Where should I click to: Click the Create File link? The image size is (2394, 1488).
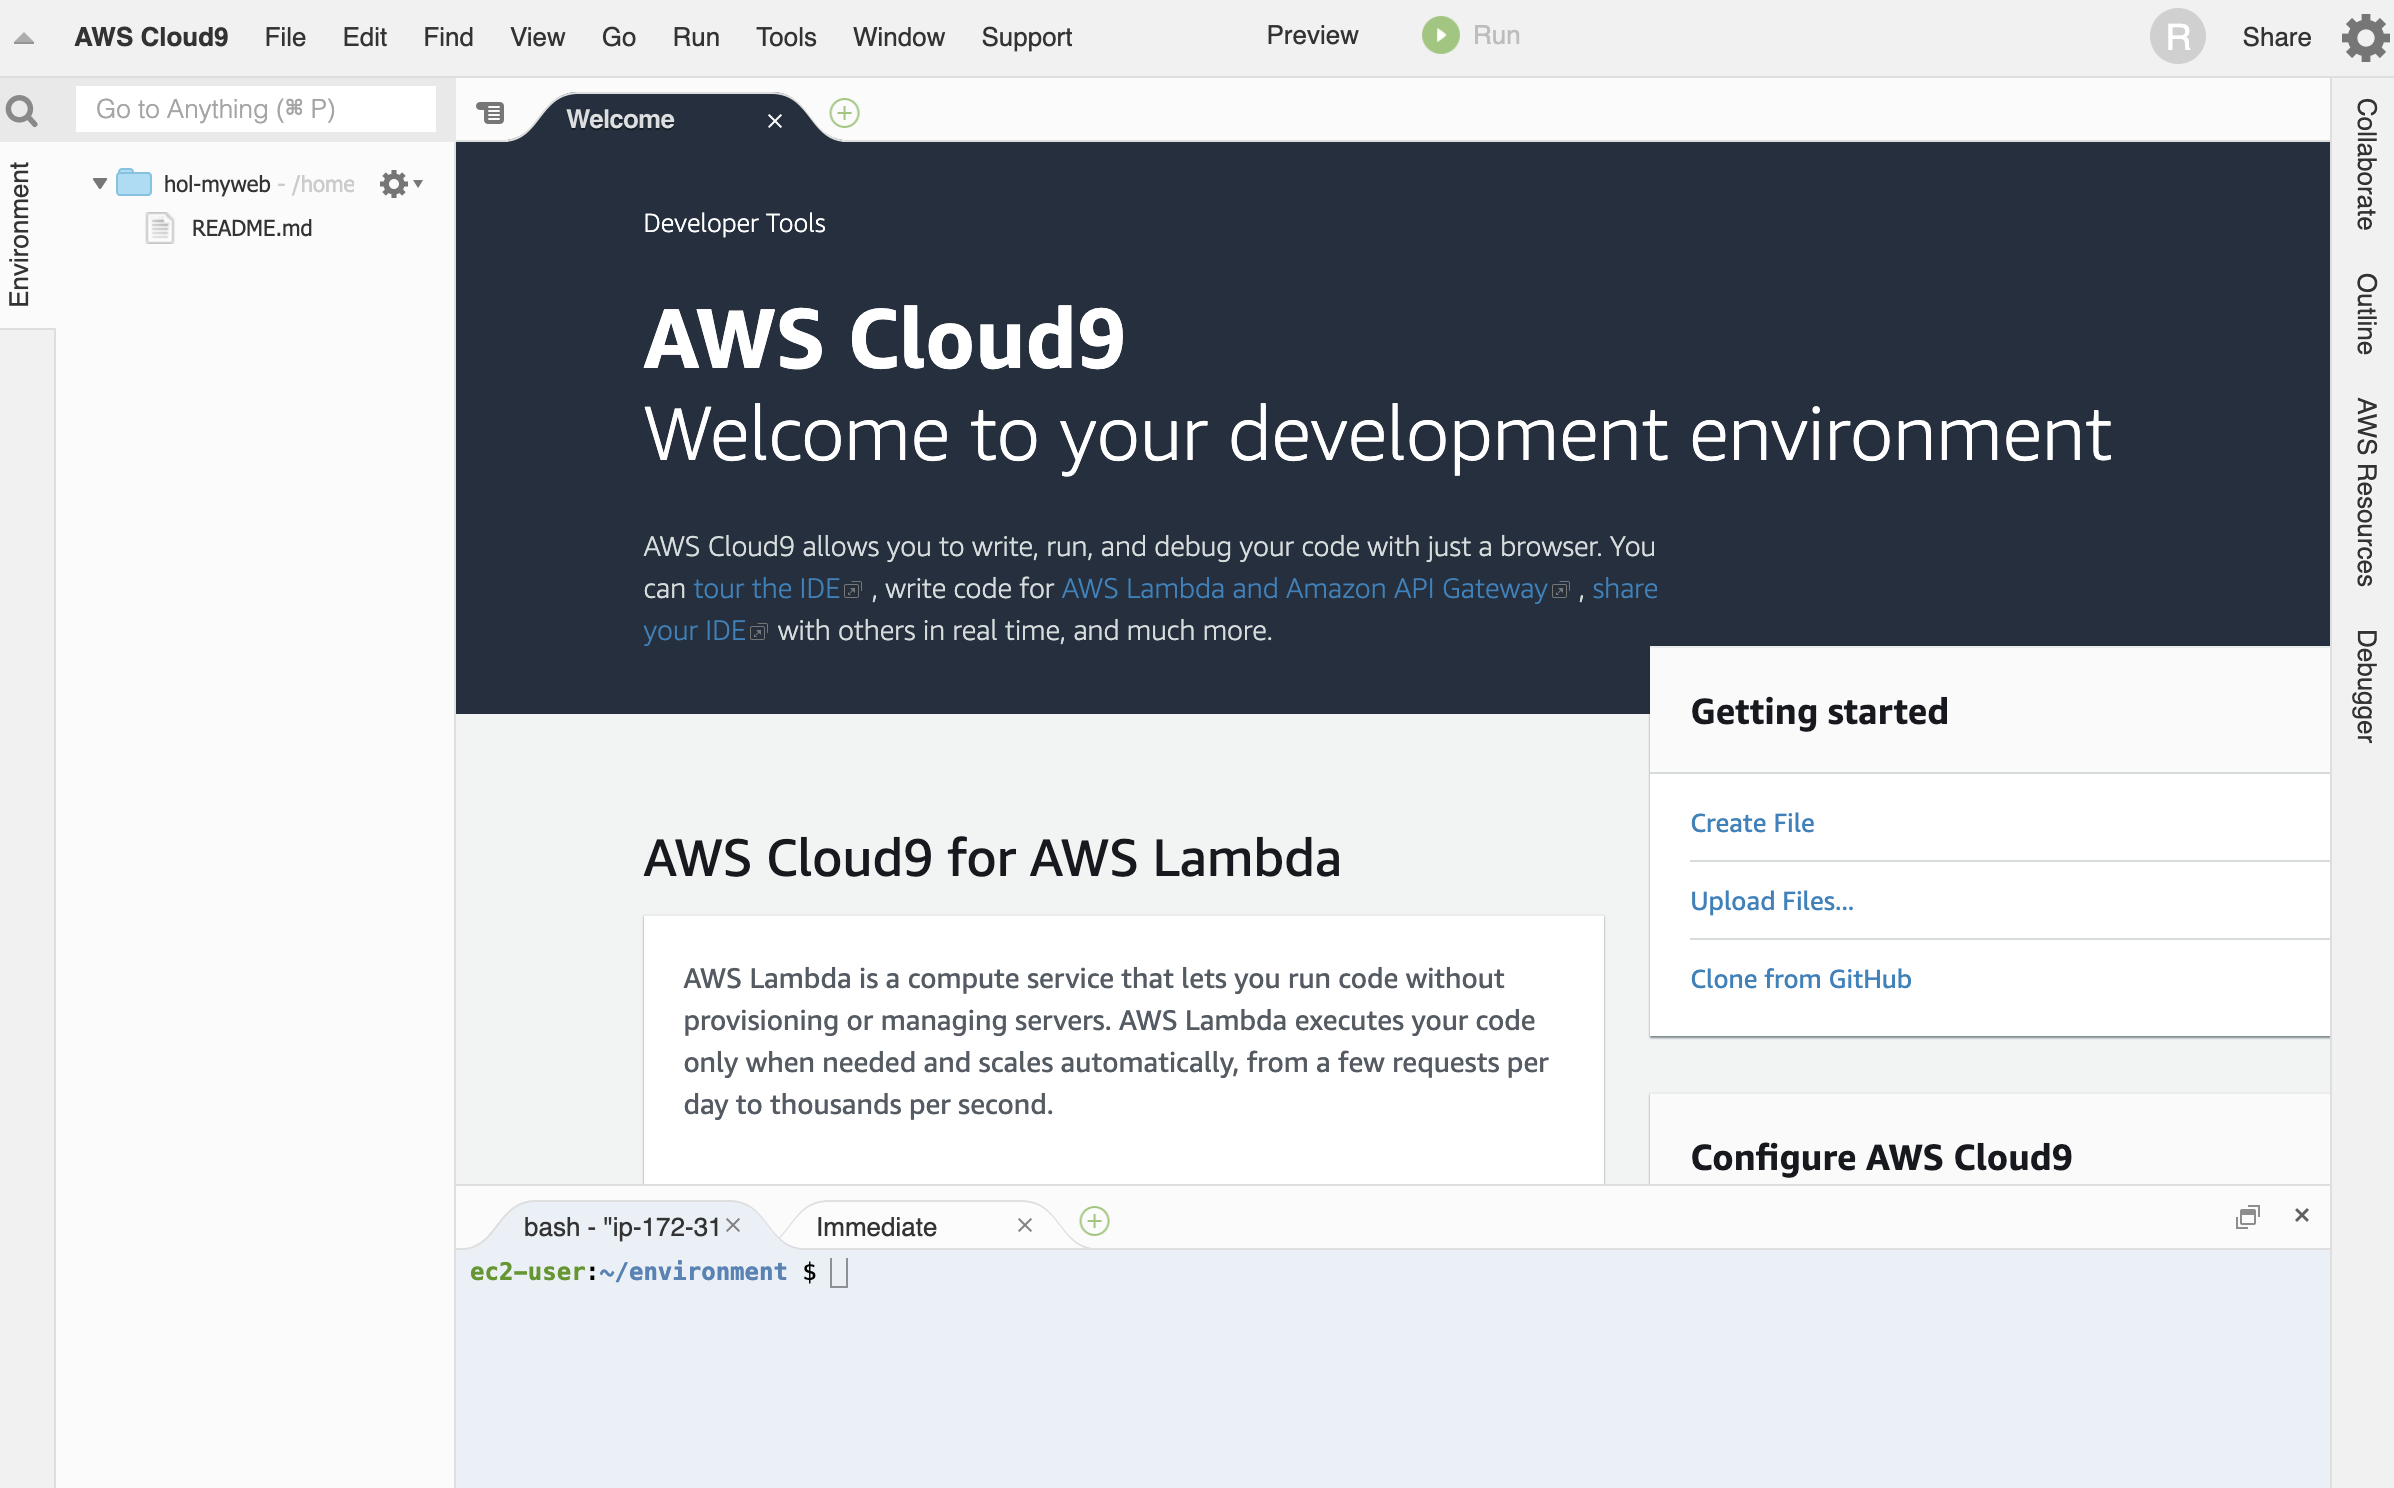pos(1752,823)
